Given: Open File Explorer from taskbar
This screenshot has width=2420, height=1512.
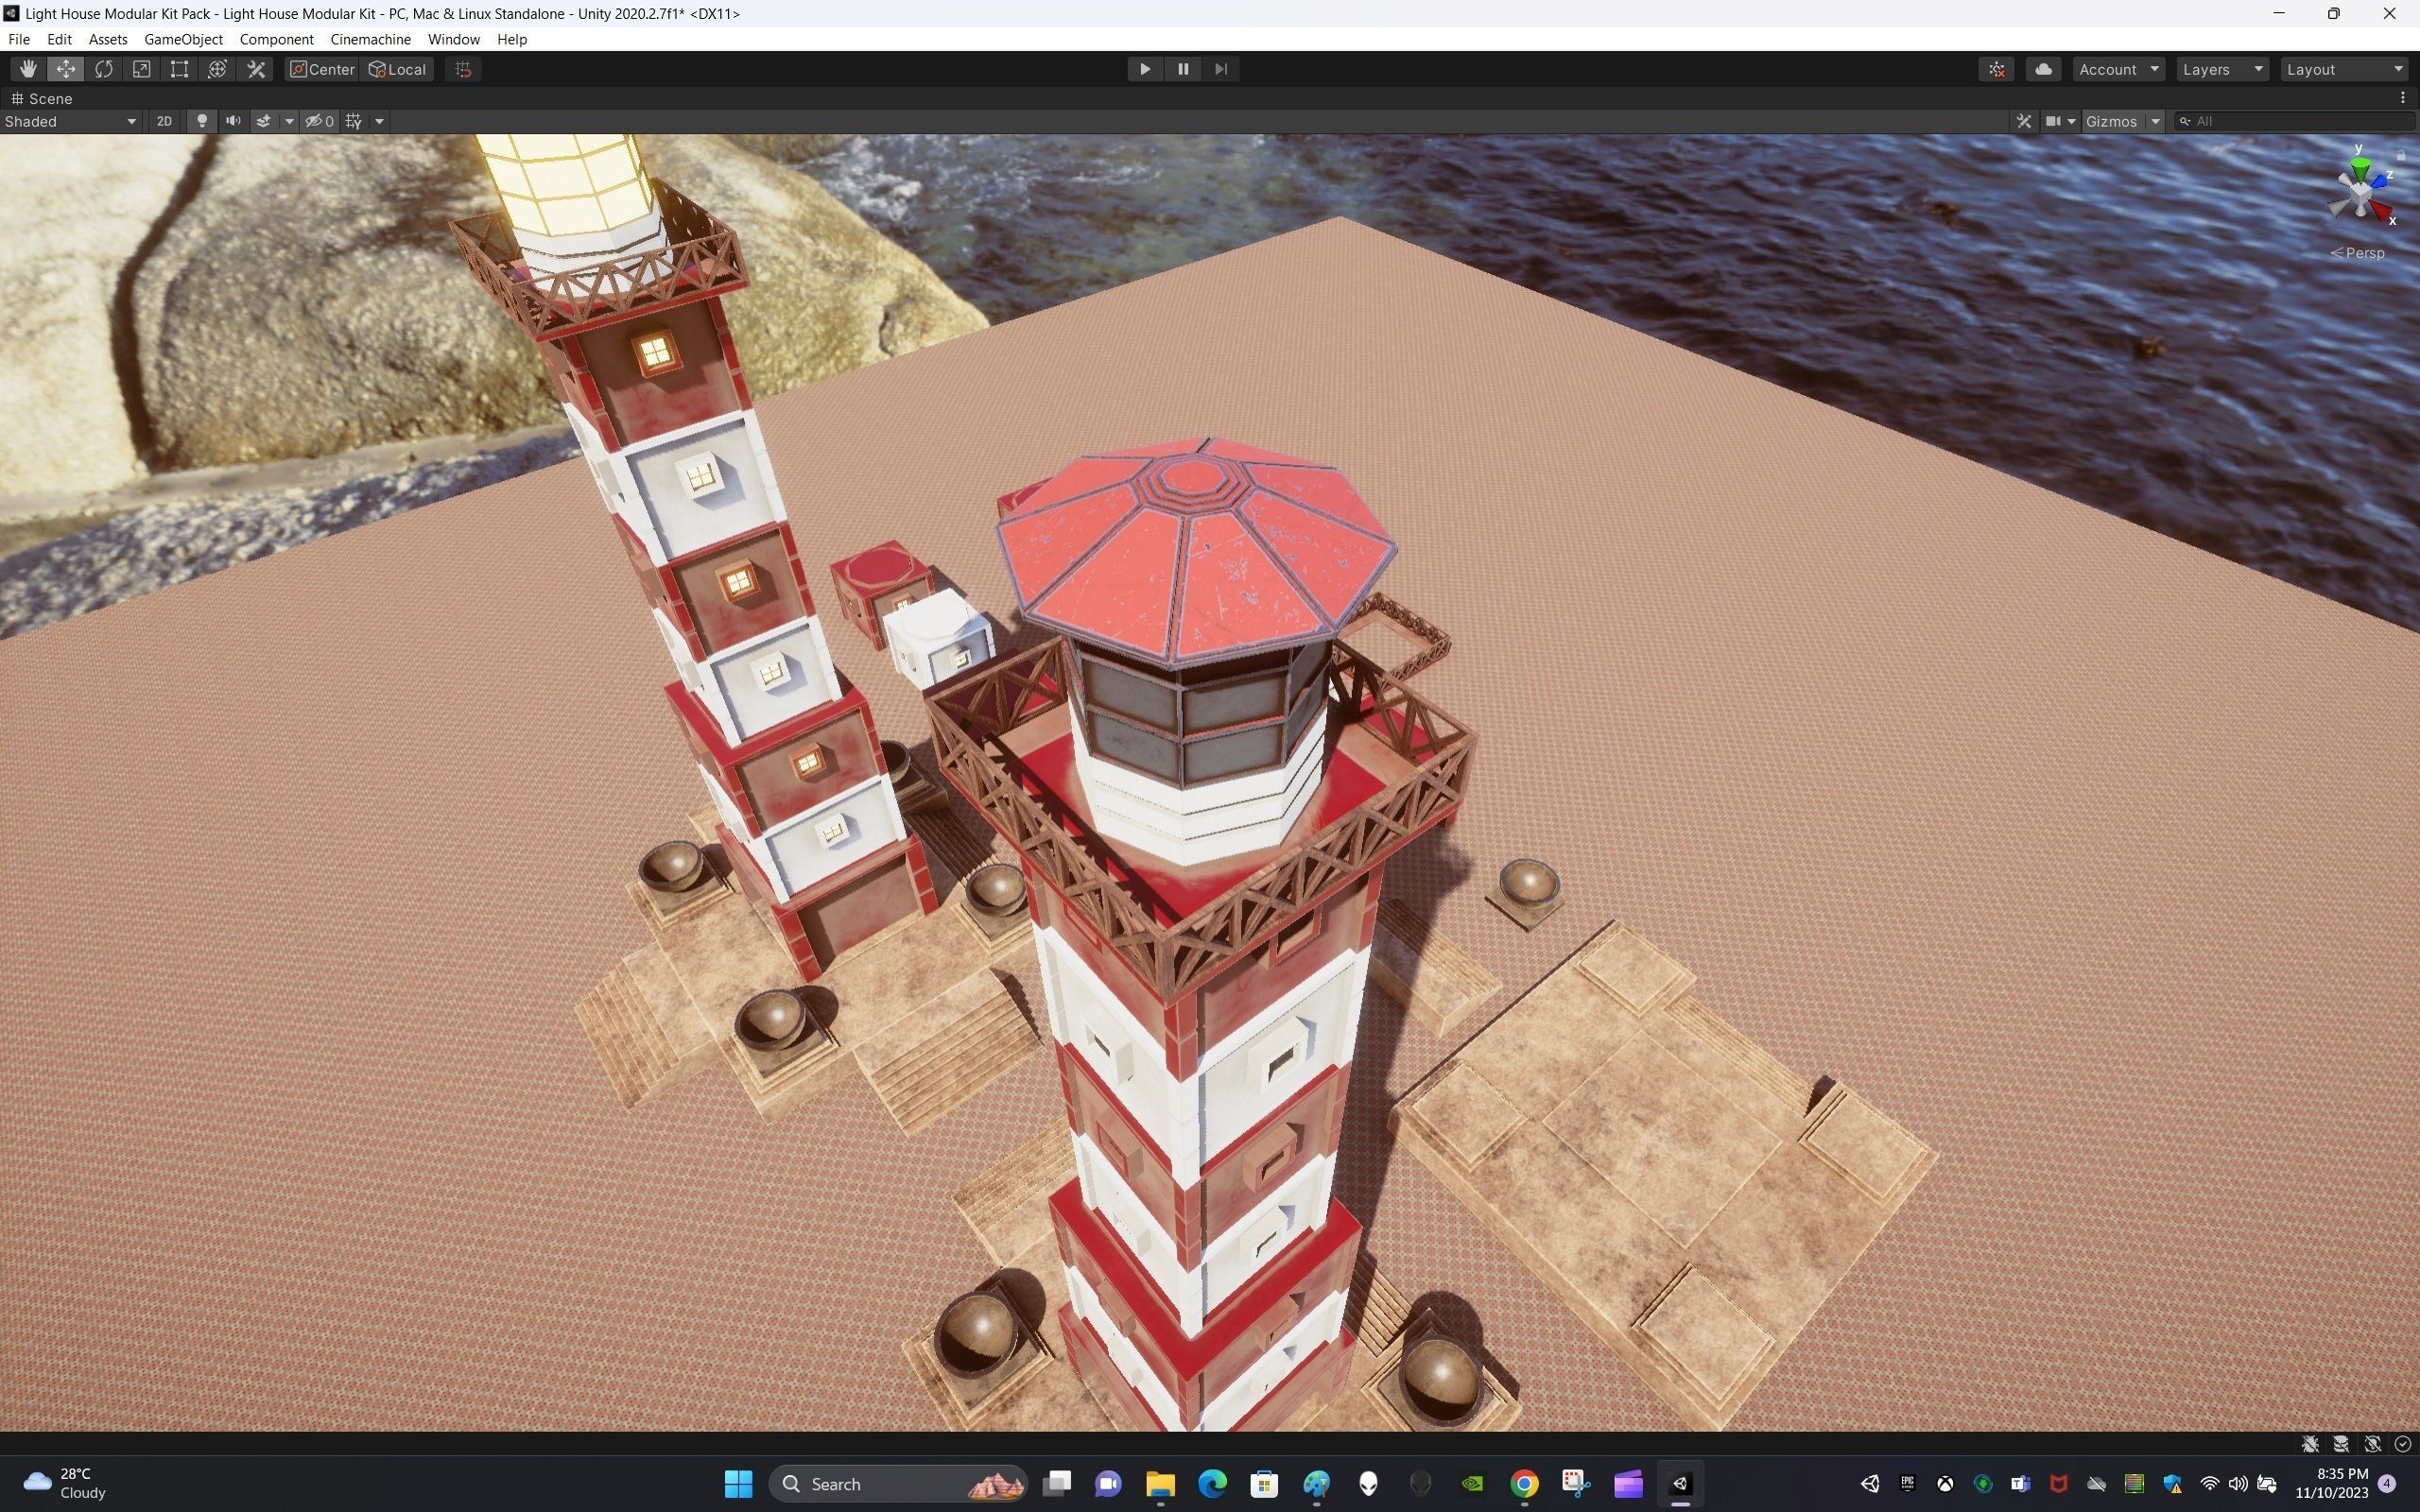Looking at the screenshot, I should coord(1160,1484).
